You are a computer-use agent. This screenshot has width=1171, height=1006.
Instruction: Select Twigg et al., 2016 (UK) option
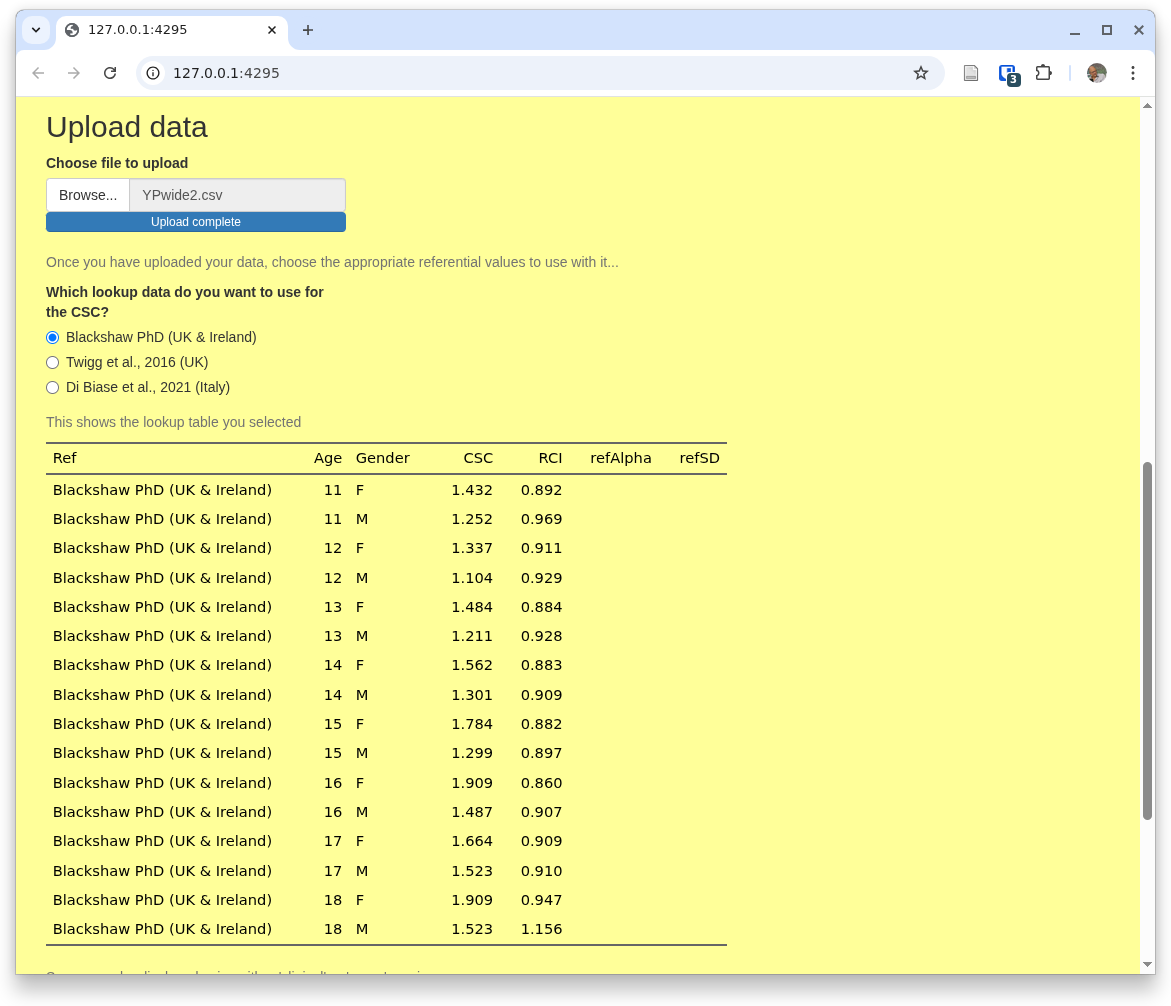pos(53,363)
